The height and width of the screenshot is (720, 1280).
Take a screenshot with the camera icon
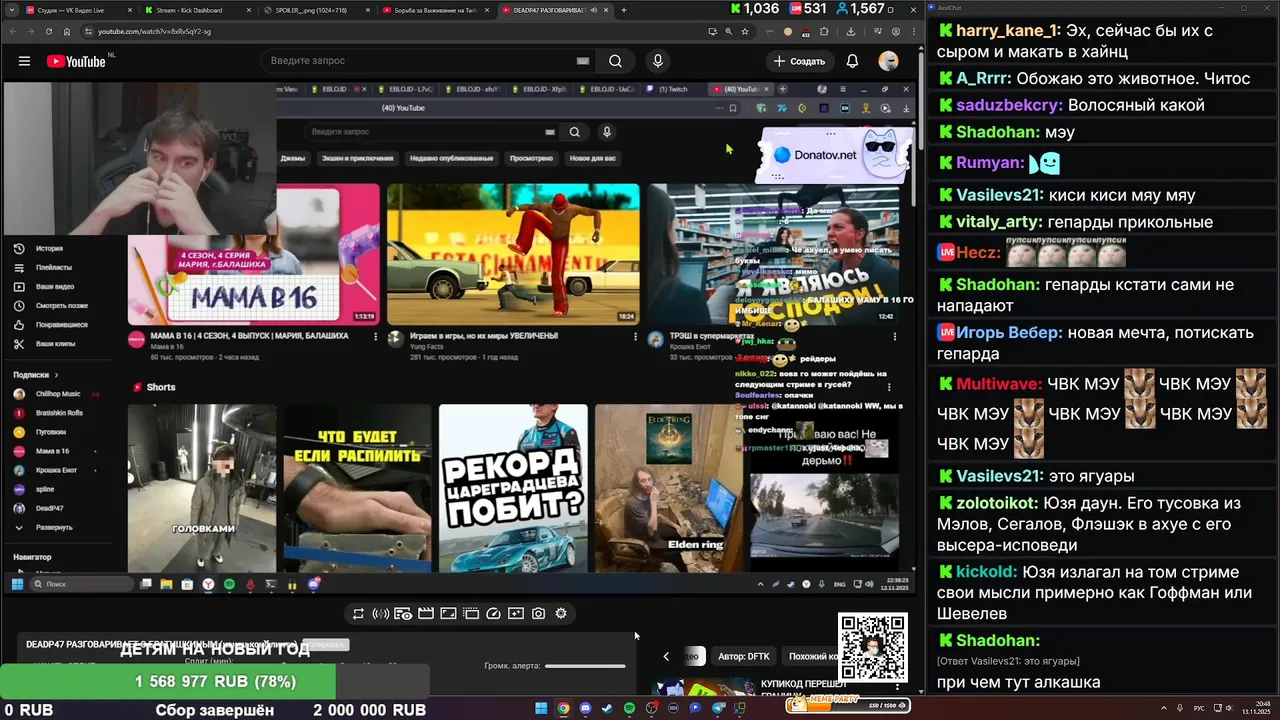pos(538,614)
